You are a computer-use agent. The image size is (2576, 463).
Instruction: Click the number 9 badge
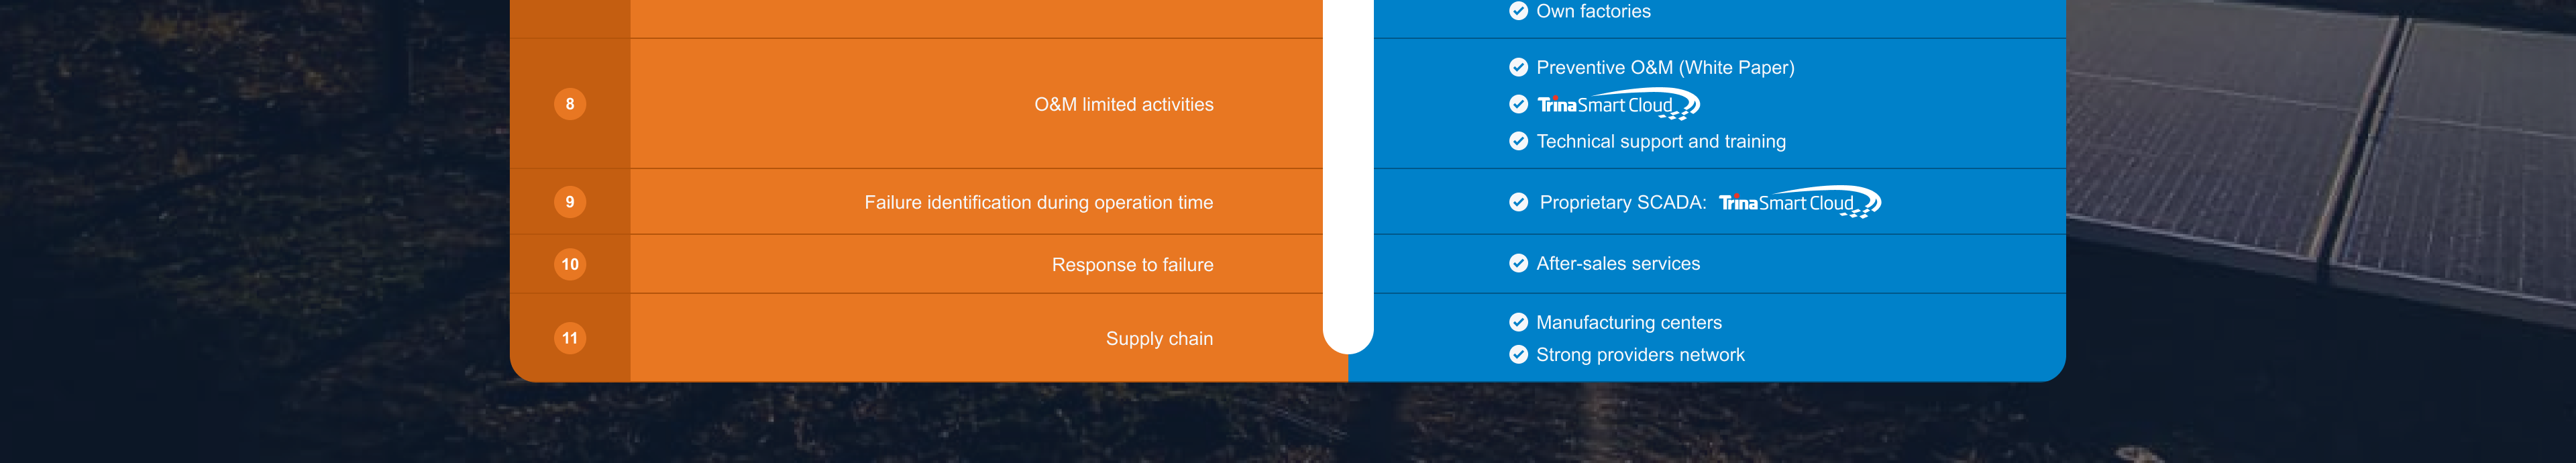point(570,202)
